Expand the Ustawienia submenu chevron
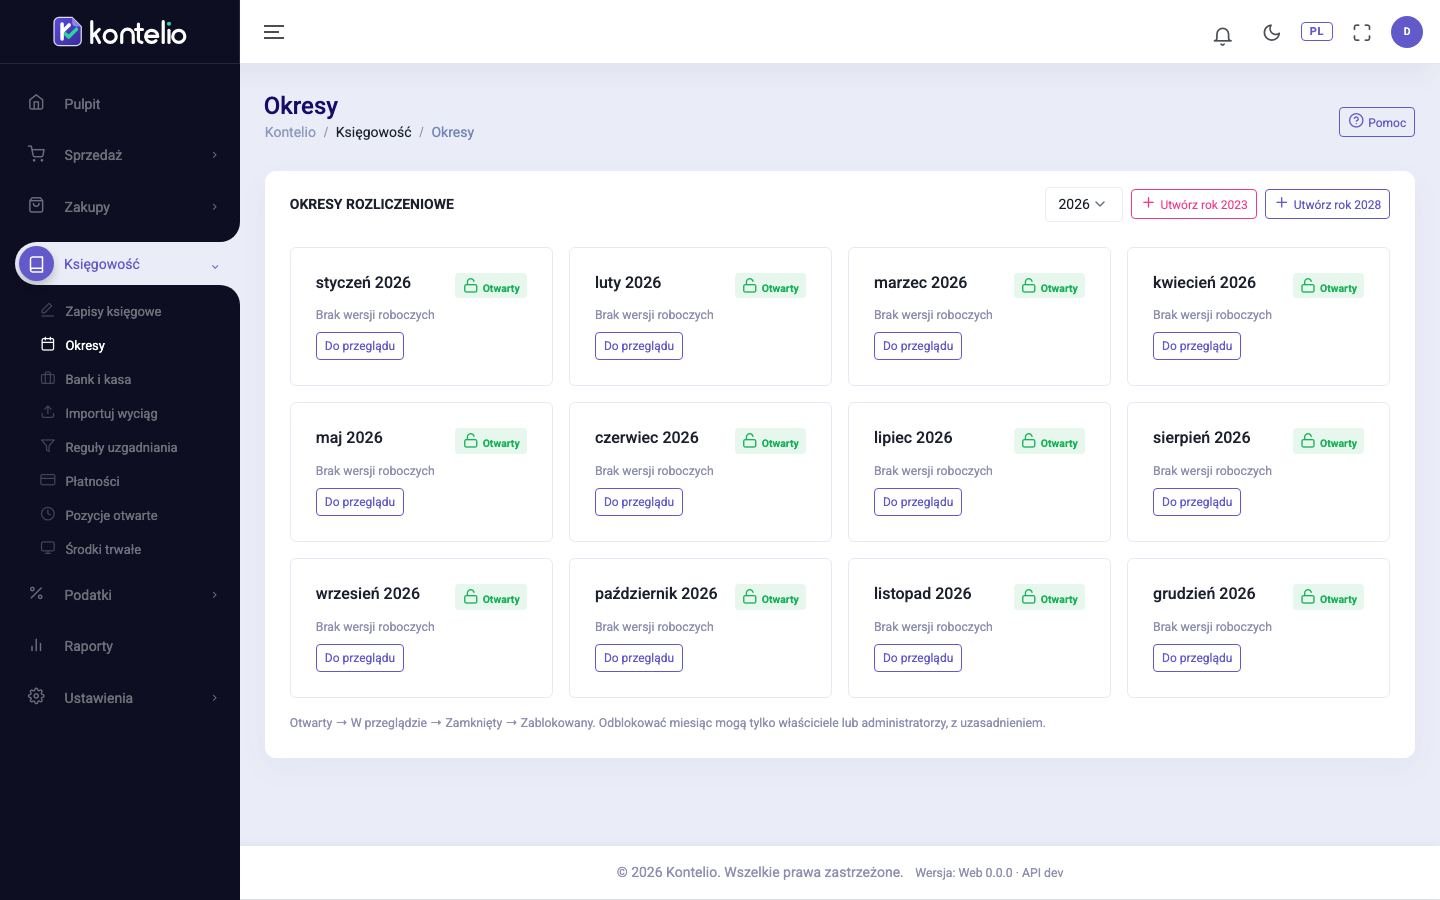This screenshot has width=1440, height=900. click(214, 698)
